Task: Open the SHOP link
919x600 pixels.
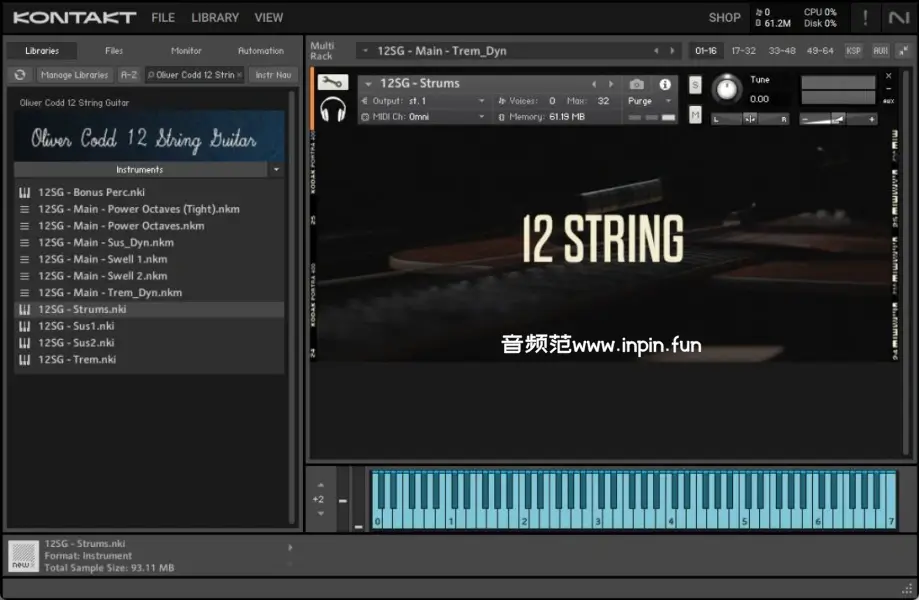Action: click(x=724, y=18)
